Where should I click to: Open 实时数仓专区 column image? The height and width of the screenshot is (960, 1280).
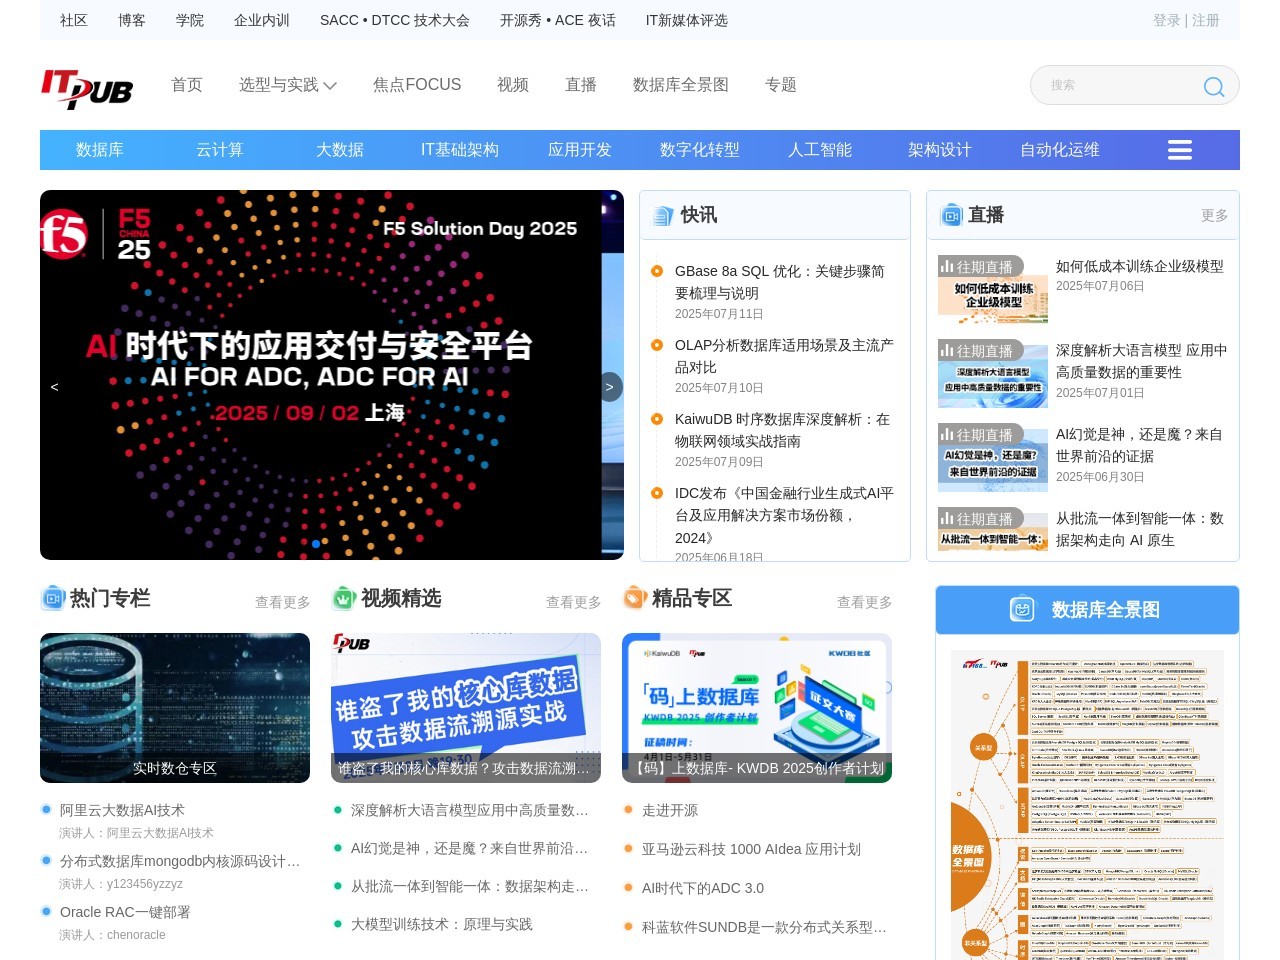point(175,708)
